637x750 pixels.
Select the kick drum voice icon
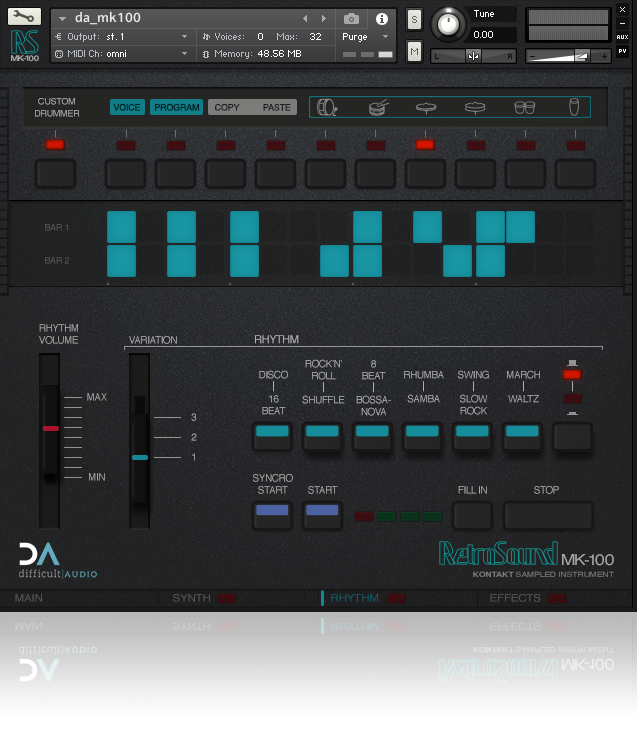(x=327, y=107)
